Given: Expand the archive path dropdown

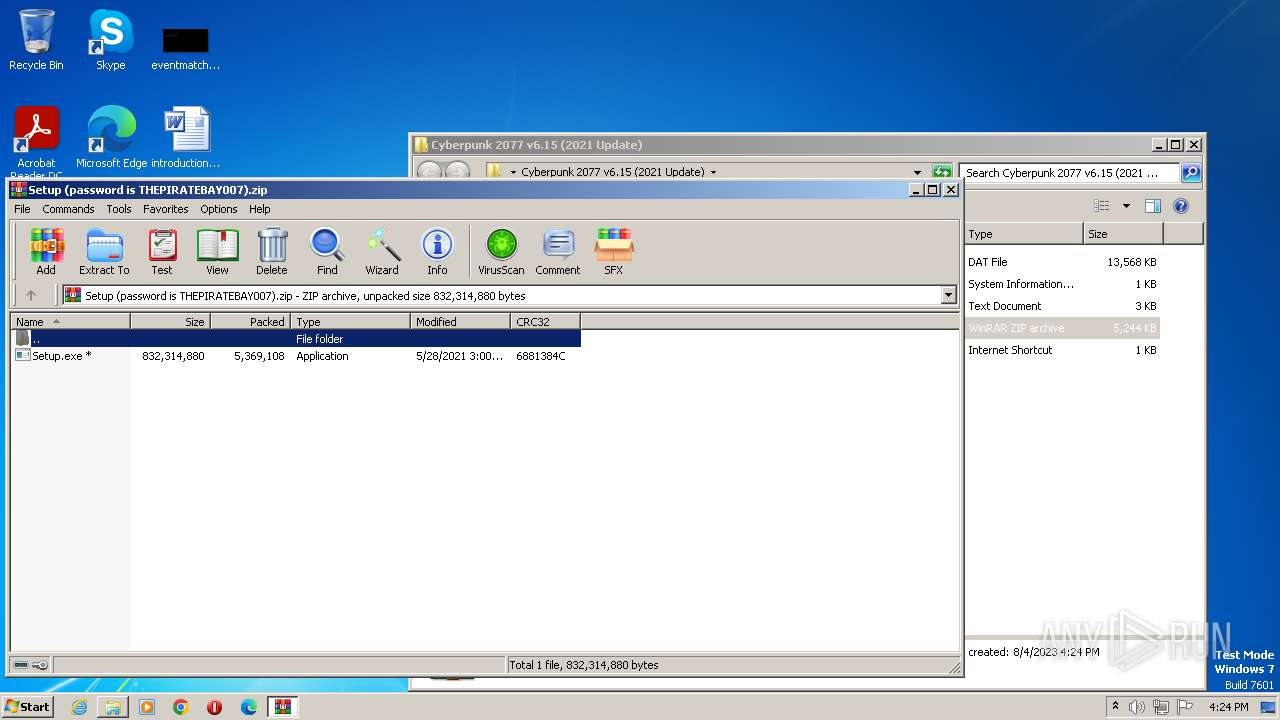Looking at the screenshot, I should pos(948,295).
